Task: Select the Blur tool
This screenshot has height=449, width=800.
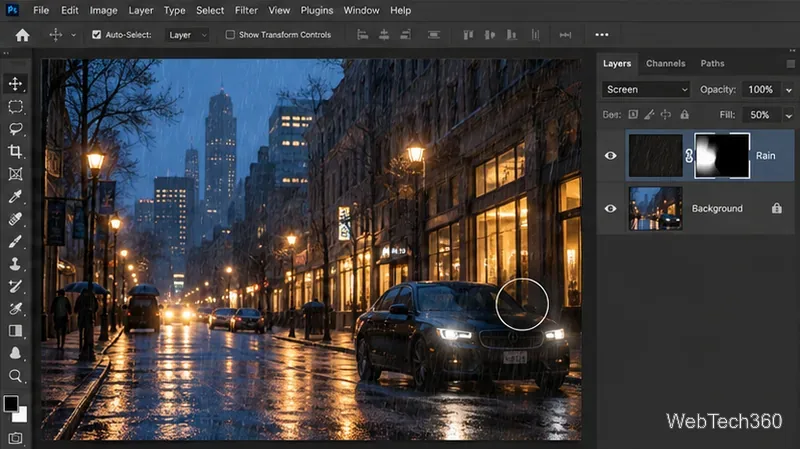Action: click(x=15, y=353)
